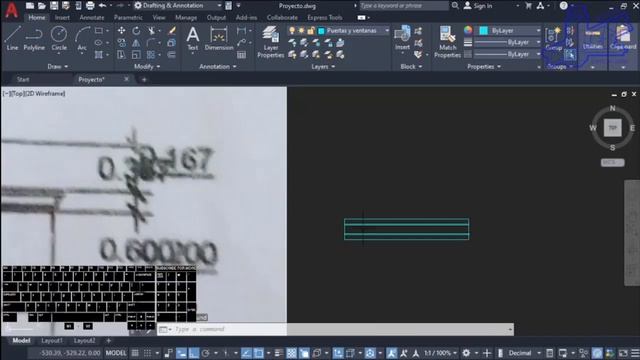Click the cyan layer color swatch

coord(322,31)
